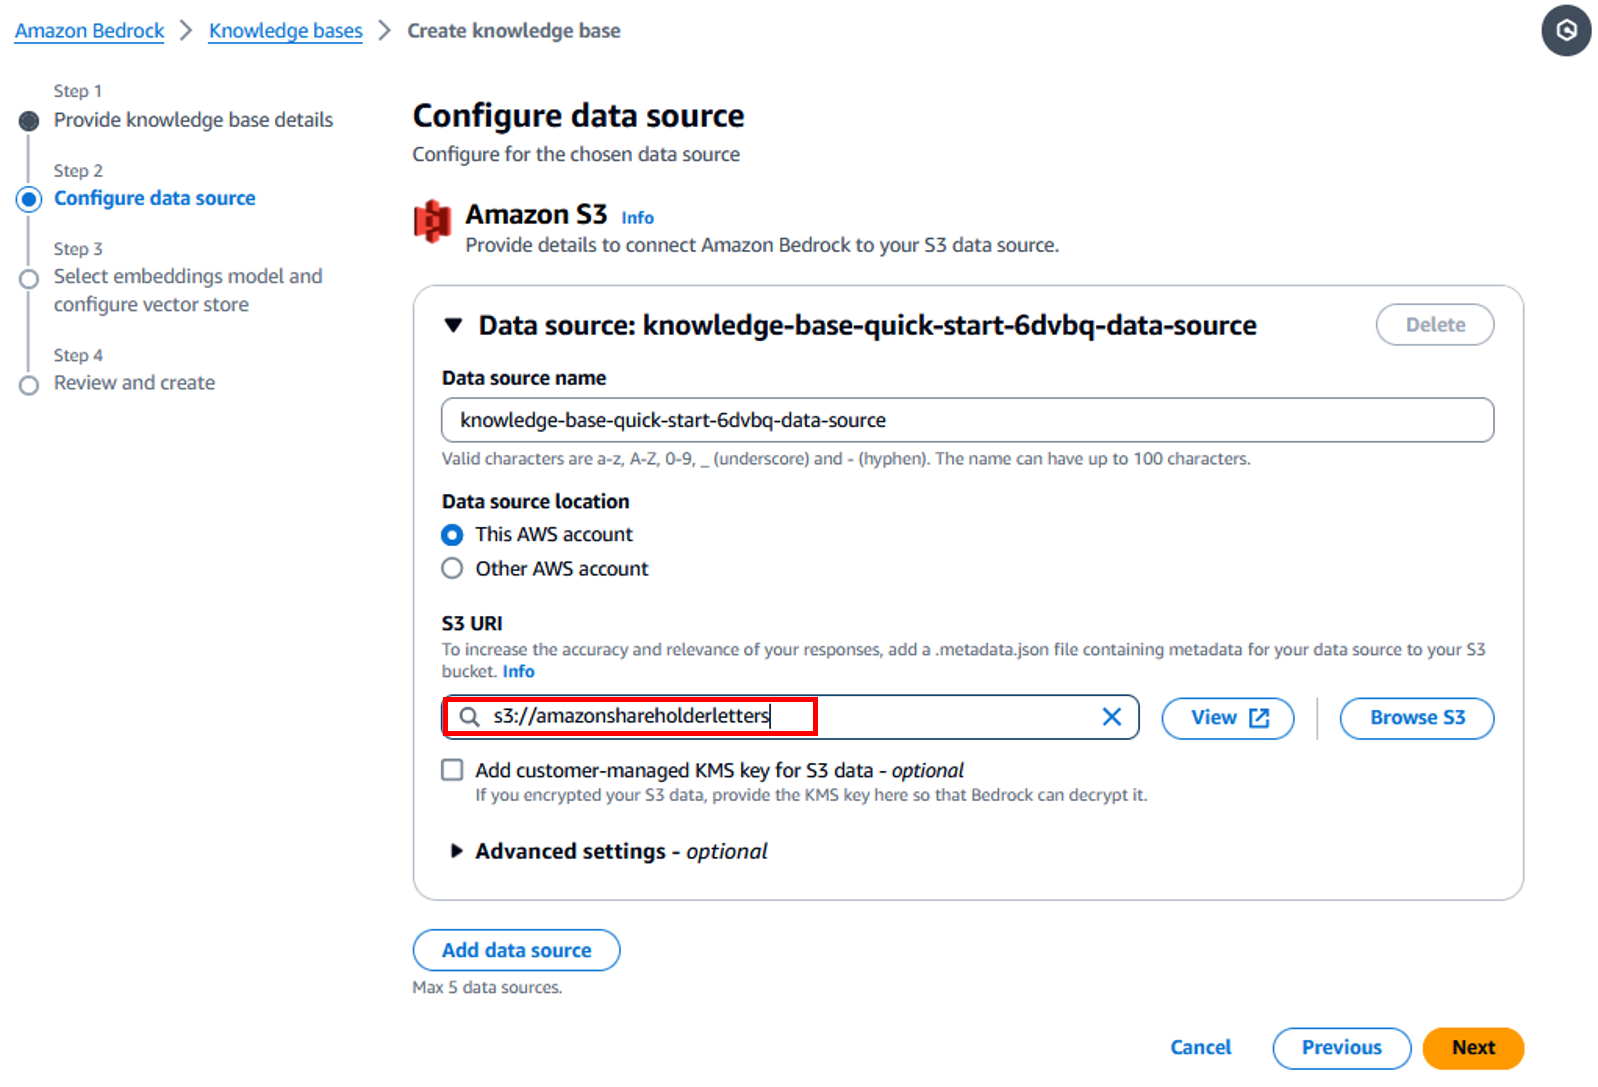Select Other AWS account radio button
The image size is (1598, 1087).
452,569
